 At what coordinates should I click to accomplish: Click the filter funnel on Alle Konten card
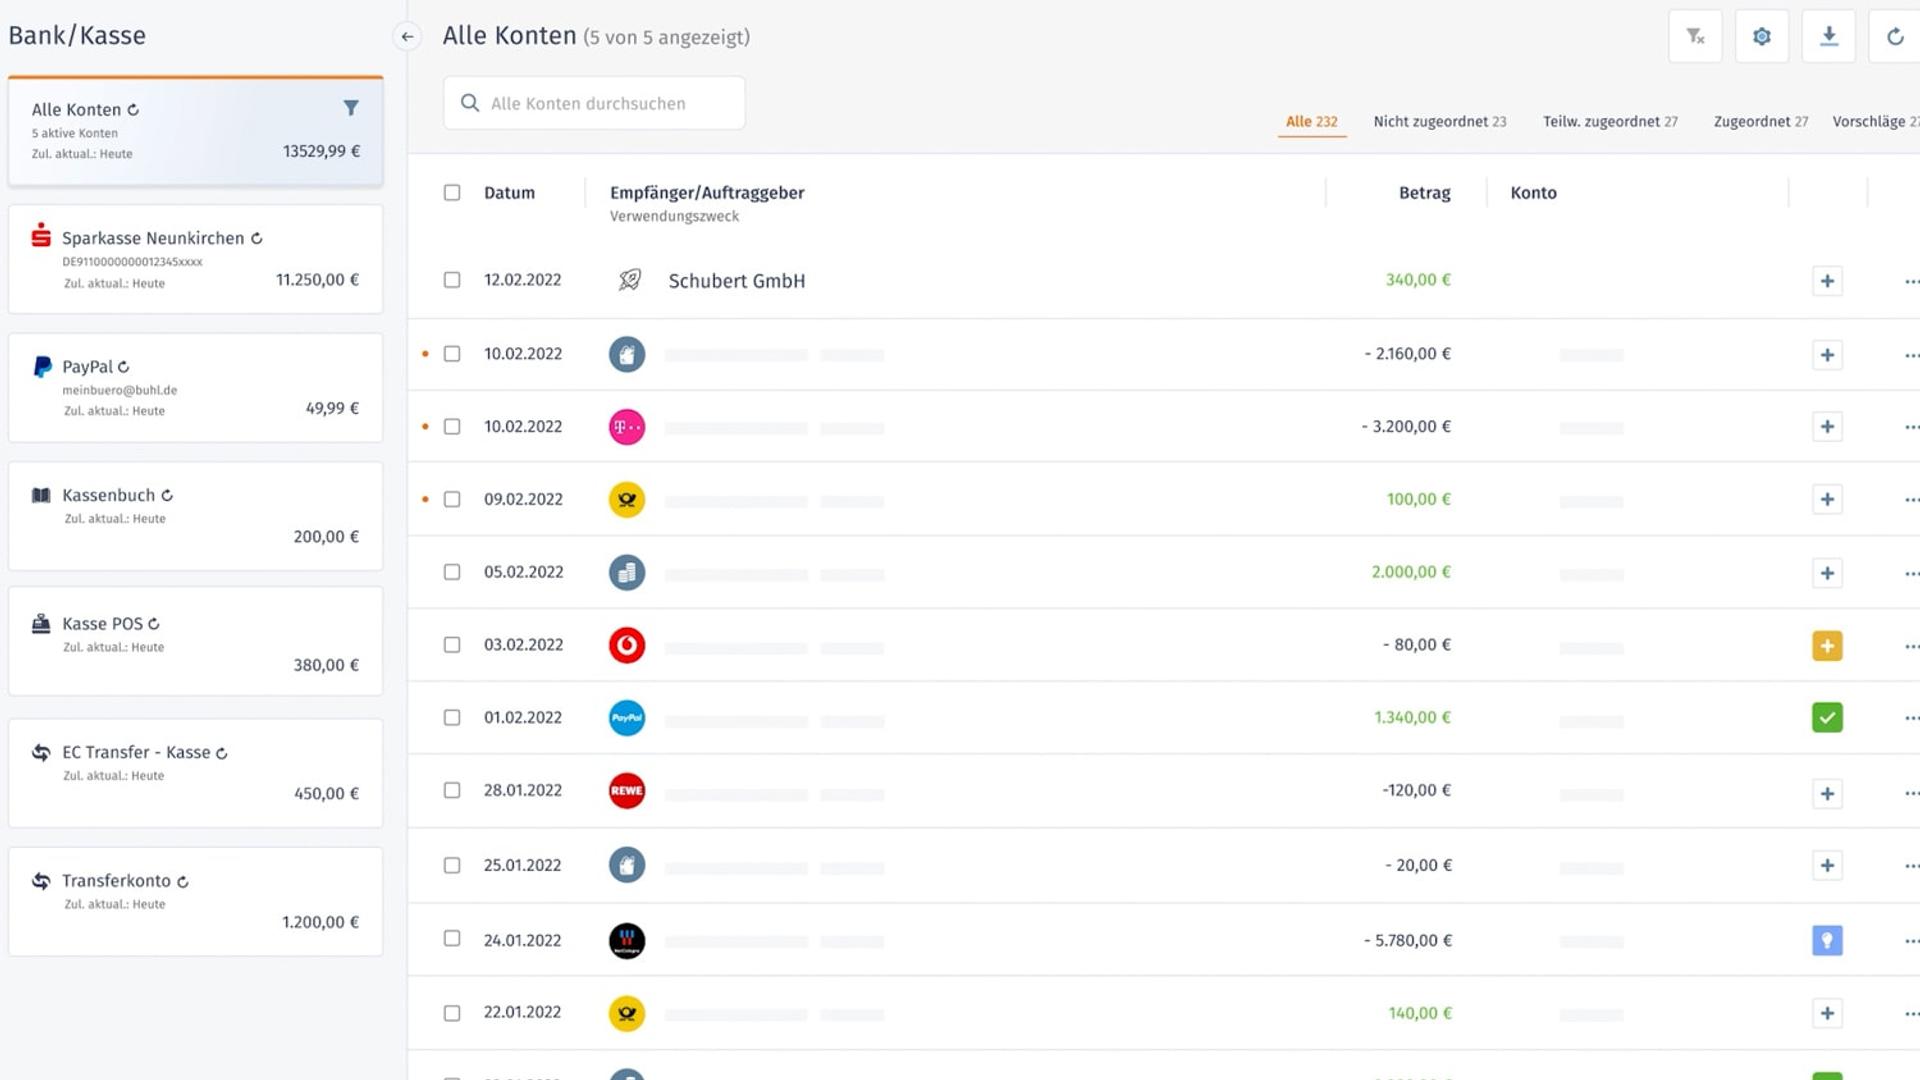click(x=351, y=108)
